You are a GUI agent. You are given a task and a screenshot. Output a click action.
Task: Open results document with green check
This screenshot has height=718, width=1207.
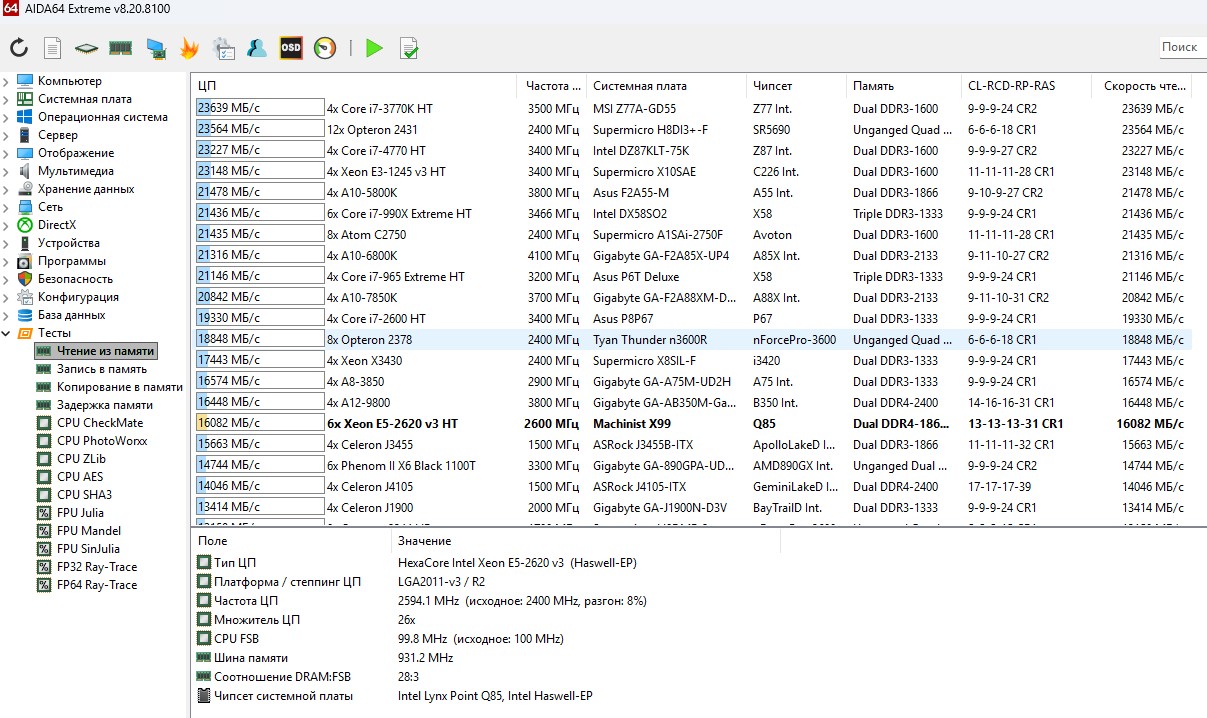(x=408, y=47)
